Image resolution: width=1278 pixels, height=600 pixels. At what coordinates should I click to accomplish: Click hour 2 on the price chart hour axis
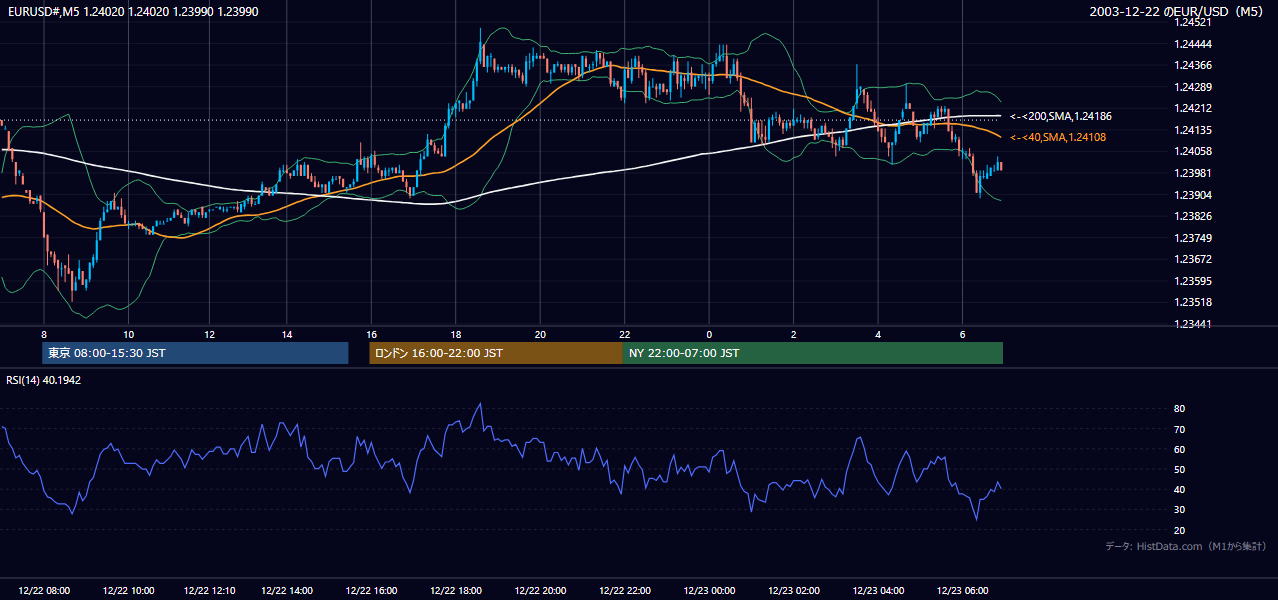click(x=793, y=334)
